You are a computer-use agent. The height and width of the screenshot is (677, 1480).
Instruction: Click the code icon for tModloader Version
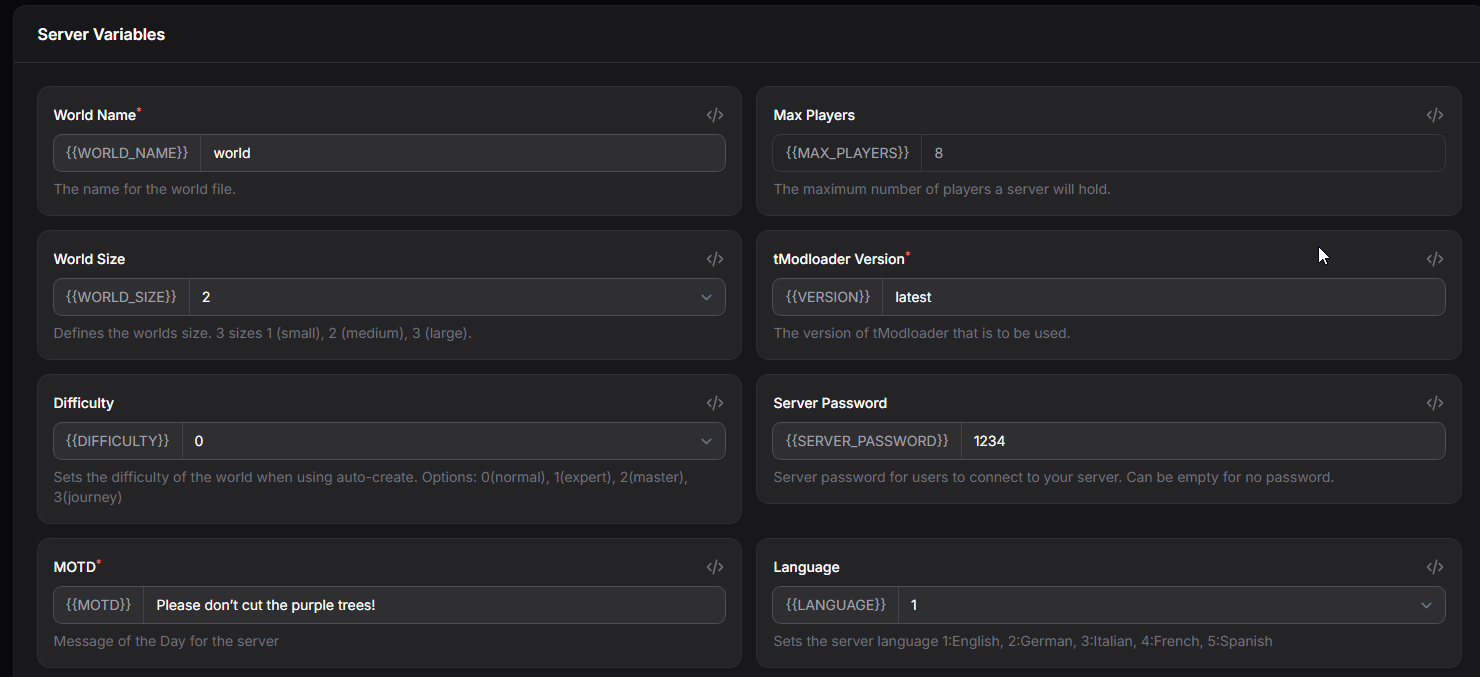(x=1434, y=259)
